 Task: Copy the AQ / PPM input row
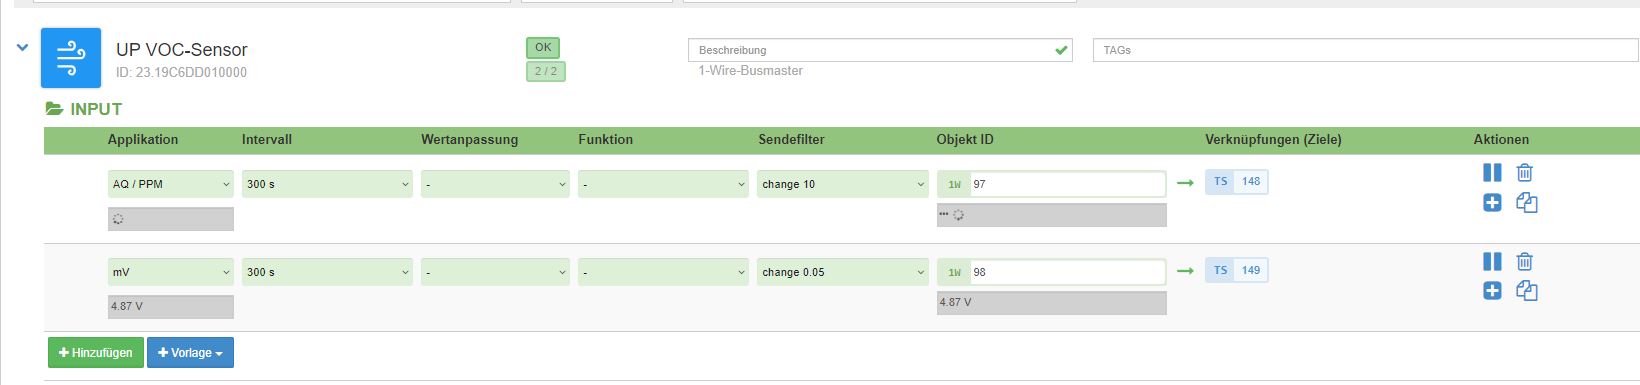tap(1526, 203)
